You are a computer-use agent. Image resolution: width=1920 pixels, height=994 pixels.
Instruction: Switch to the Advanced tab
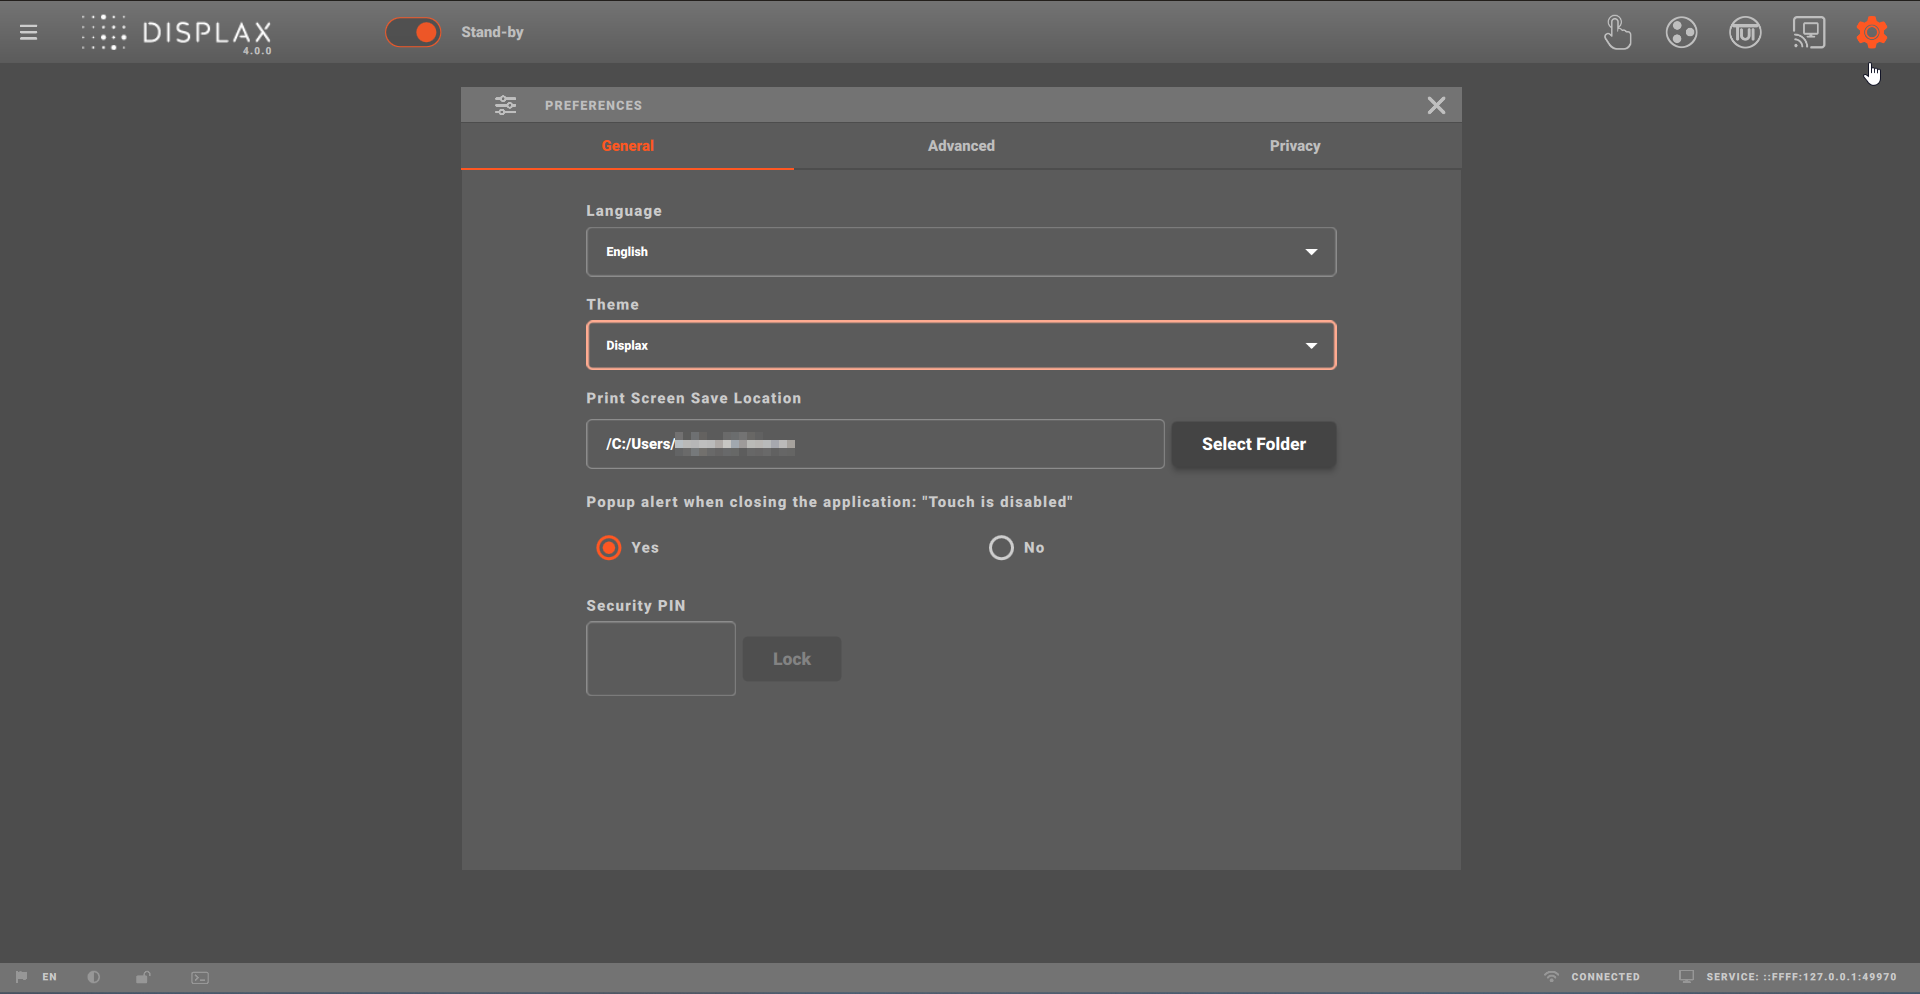click(961, 146)
